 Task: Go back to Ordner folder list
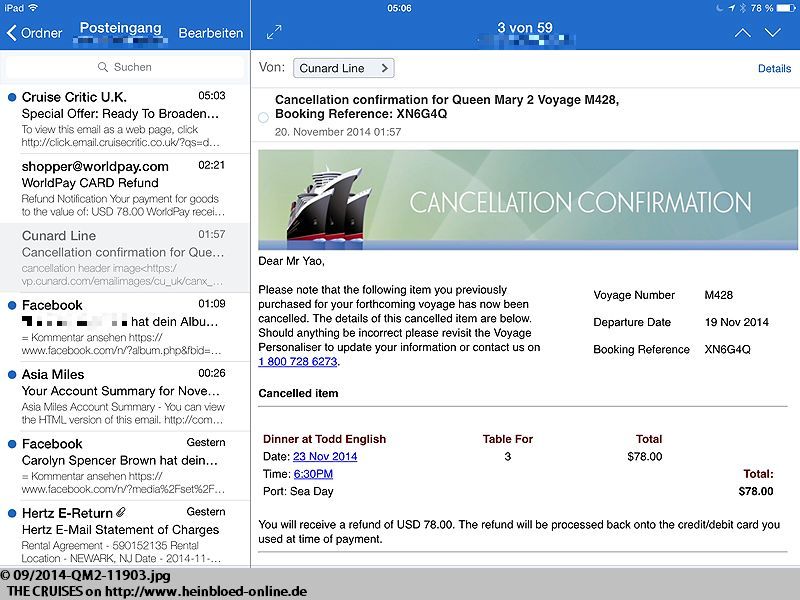point(34,33)
